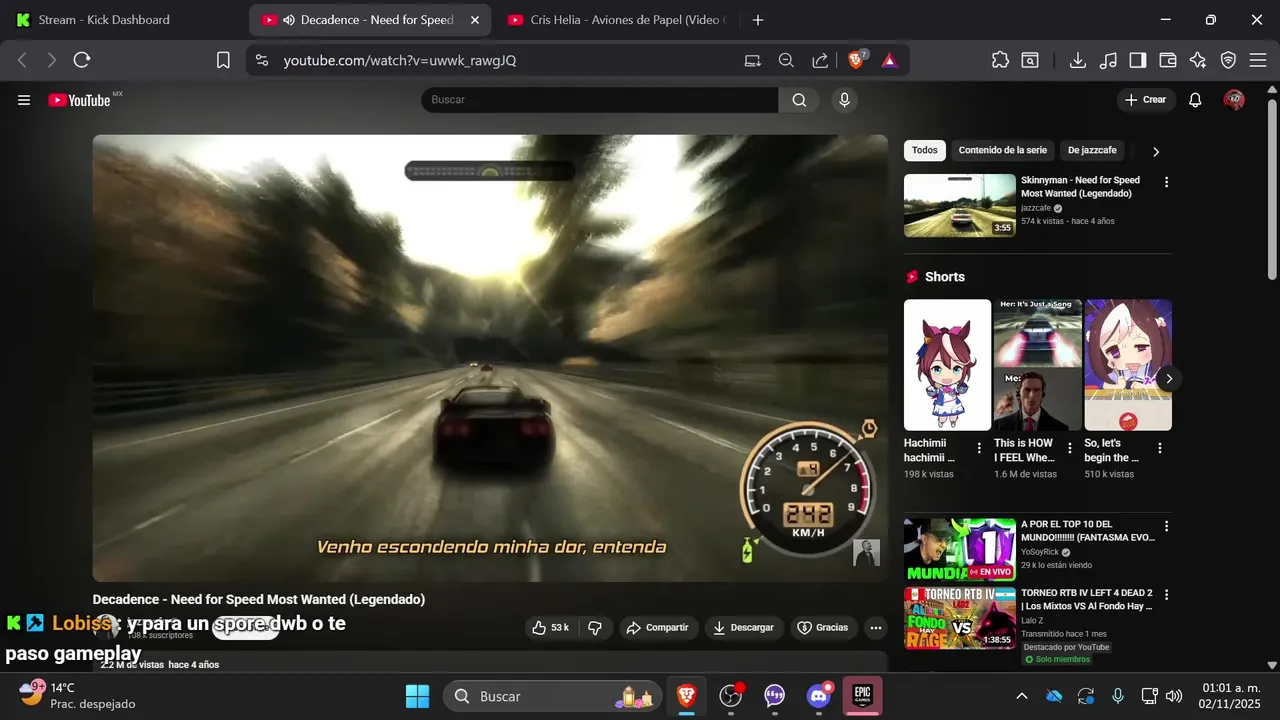Viewport: 1280px width, 720px height.
Task: Open the 'So, let's begin the' short thumbnail
Action: click(x=1128, y=365)
